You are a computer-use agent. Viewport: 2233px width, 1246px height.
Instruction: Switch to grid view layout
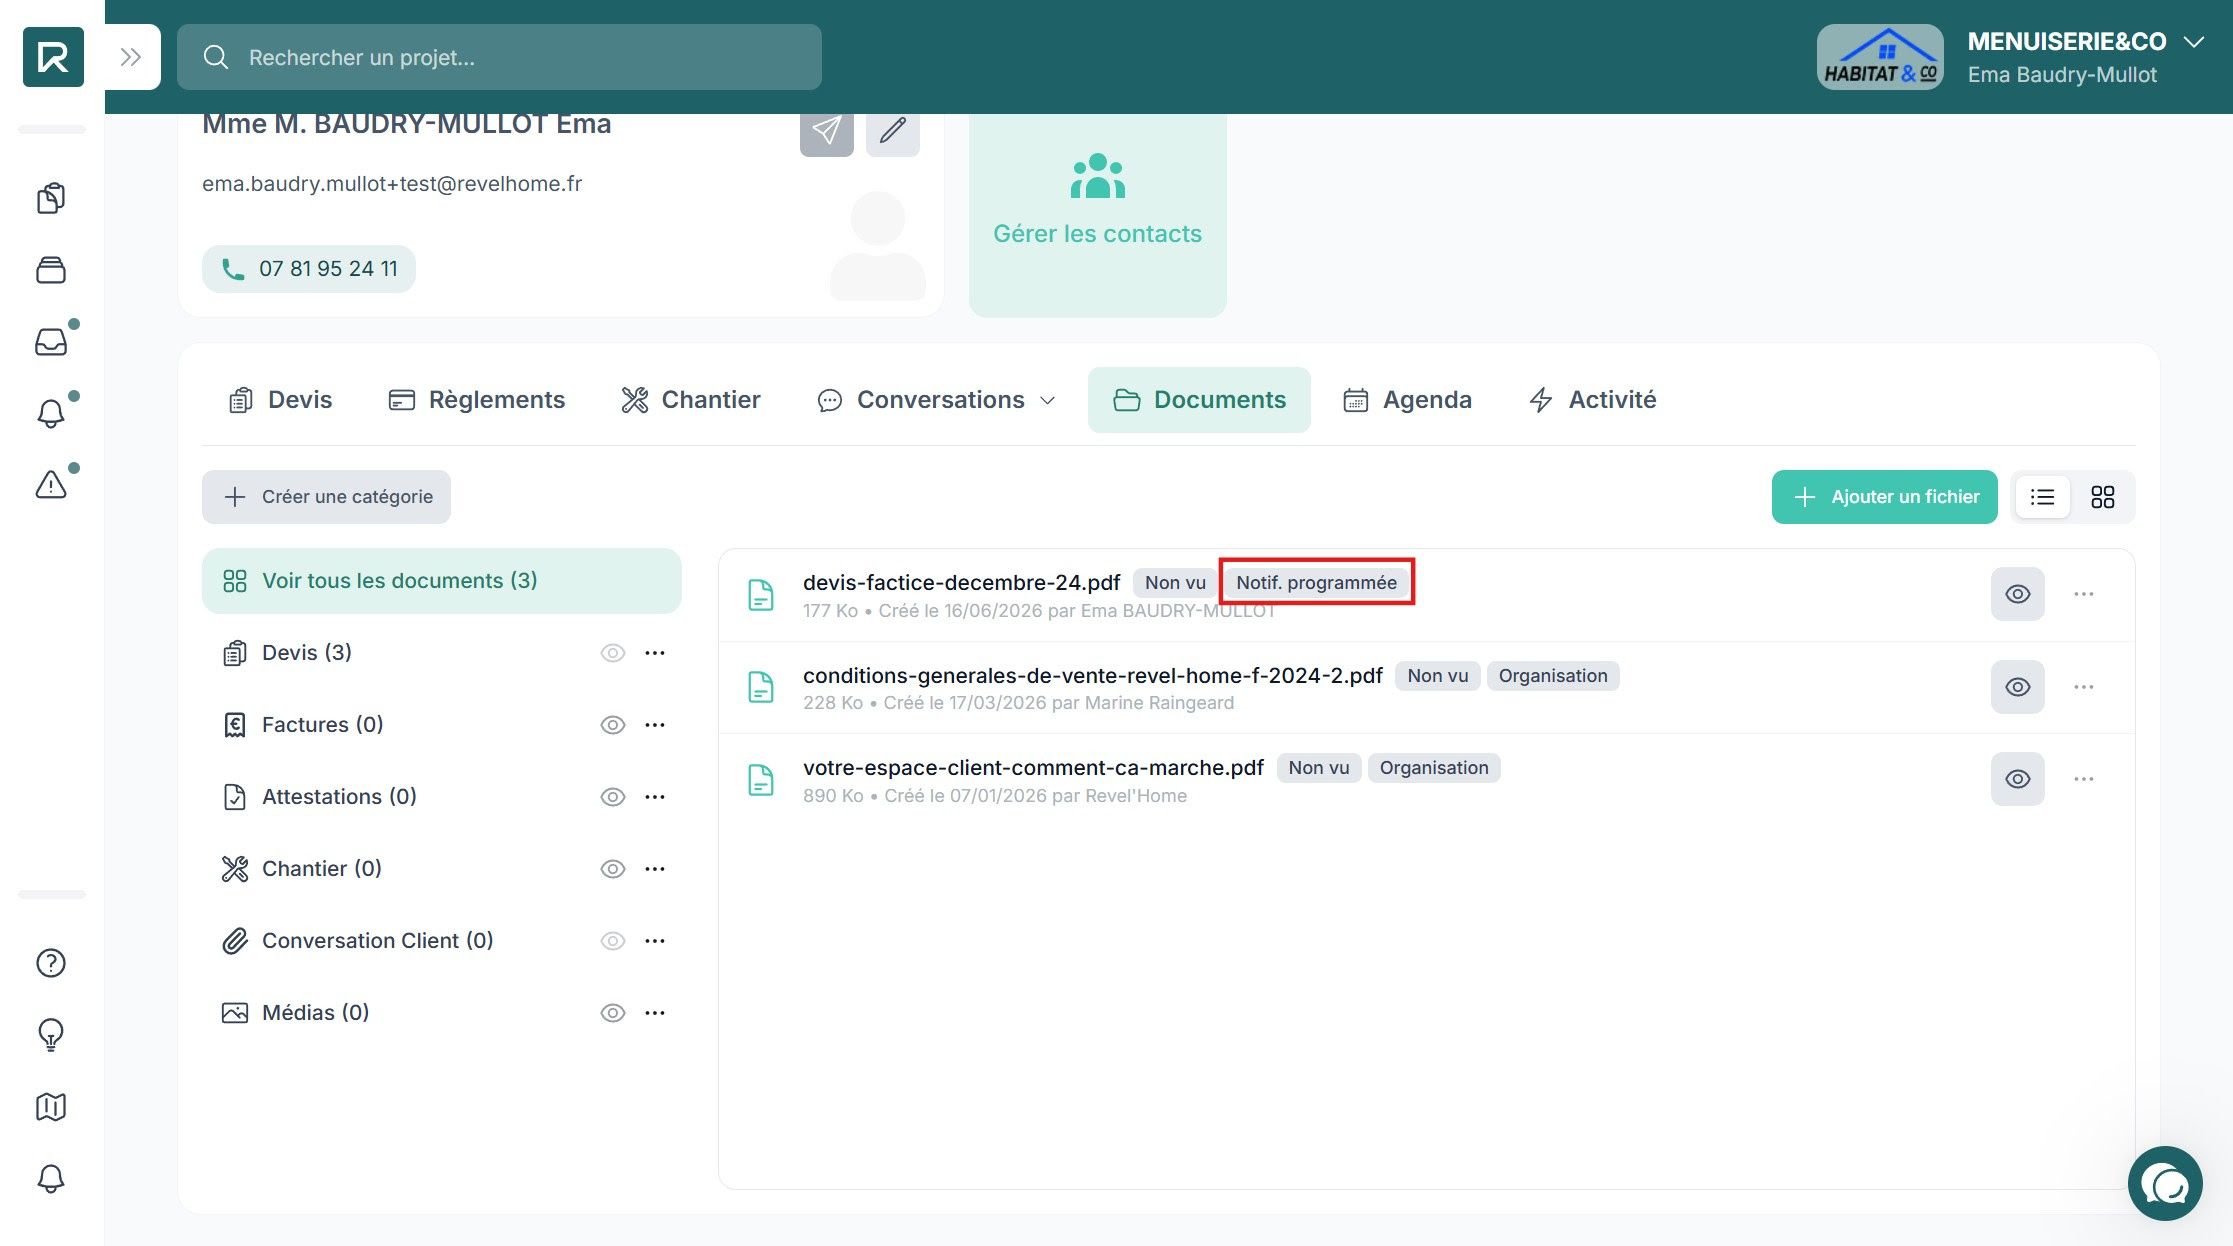click(2103, 497)
